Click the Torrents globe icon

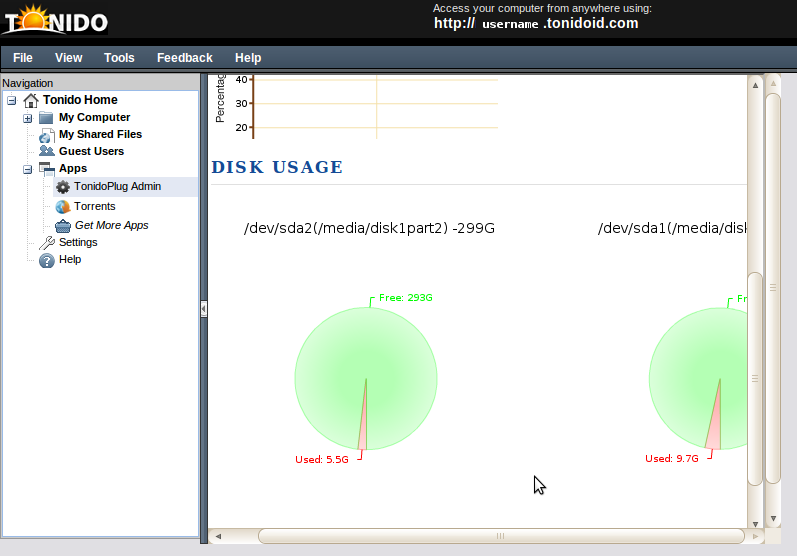pos(63,207)
